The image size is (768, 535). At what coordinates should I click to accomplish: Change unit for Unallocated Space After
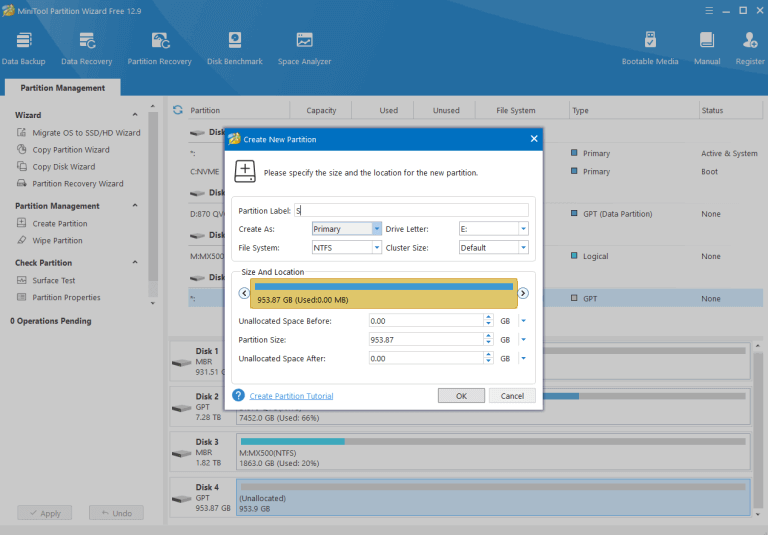click(x=524, y=358)
